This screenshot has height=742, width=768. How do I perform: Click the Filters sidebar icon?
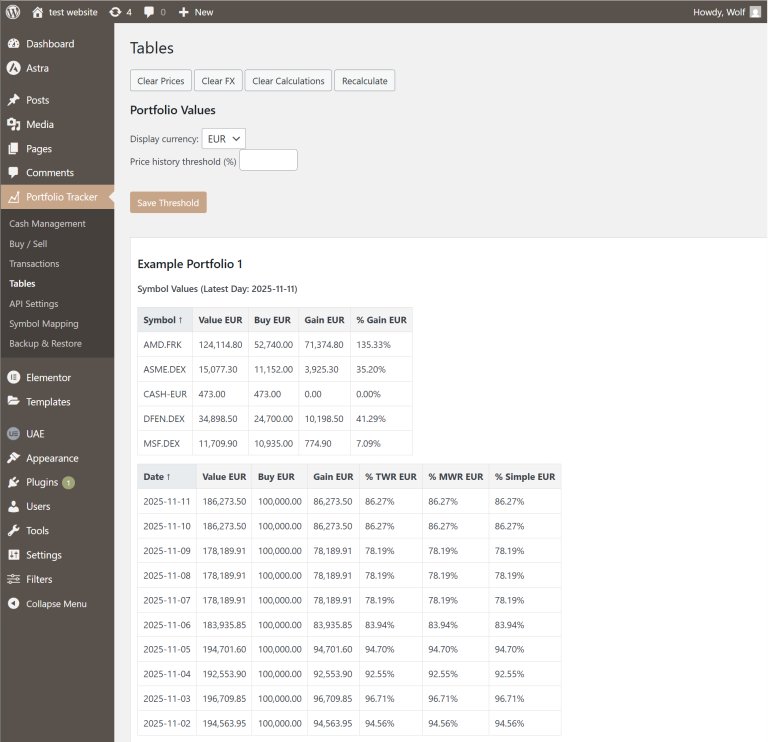tap(14, 579)
